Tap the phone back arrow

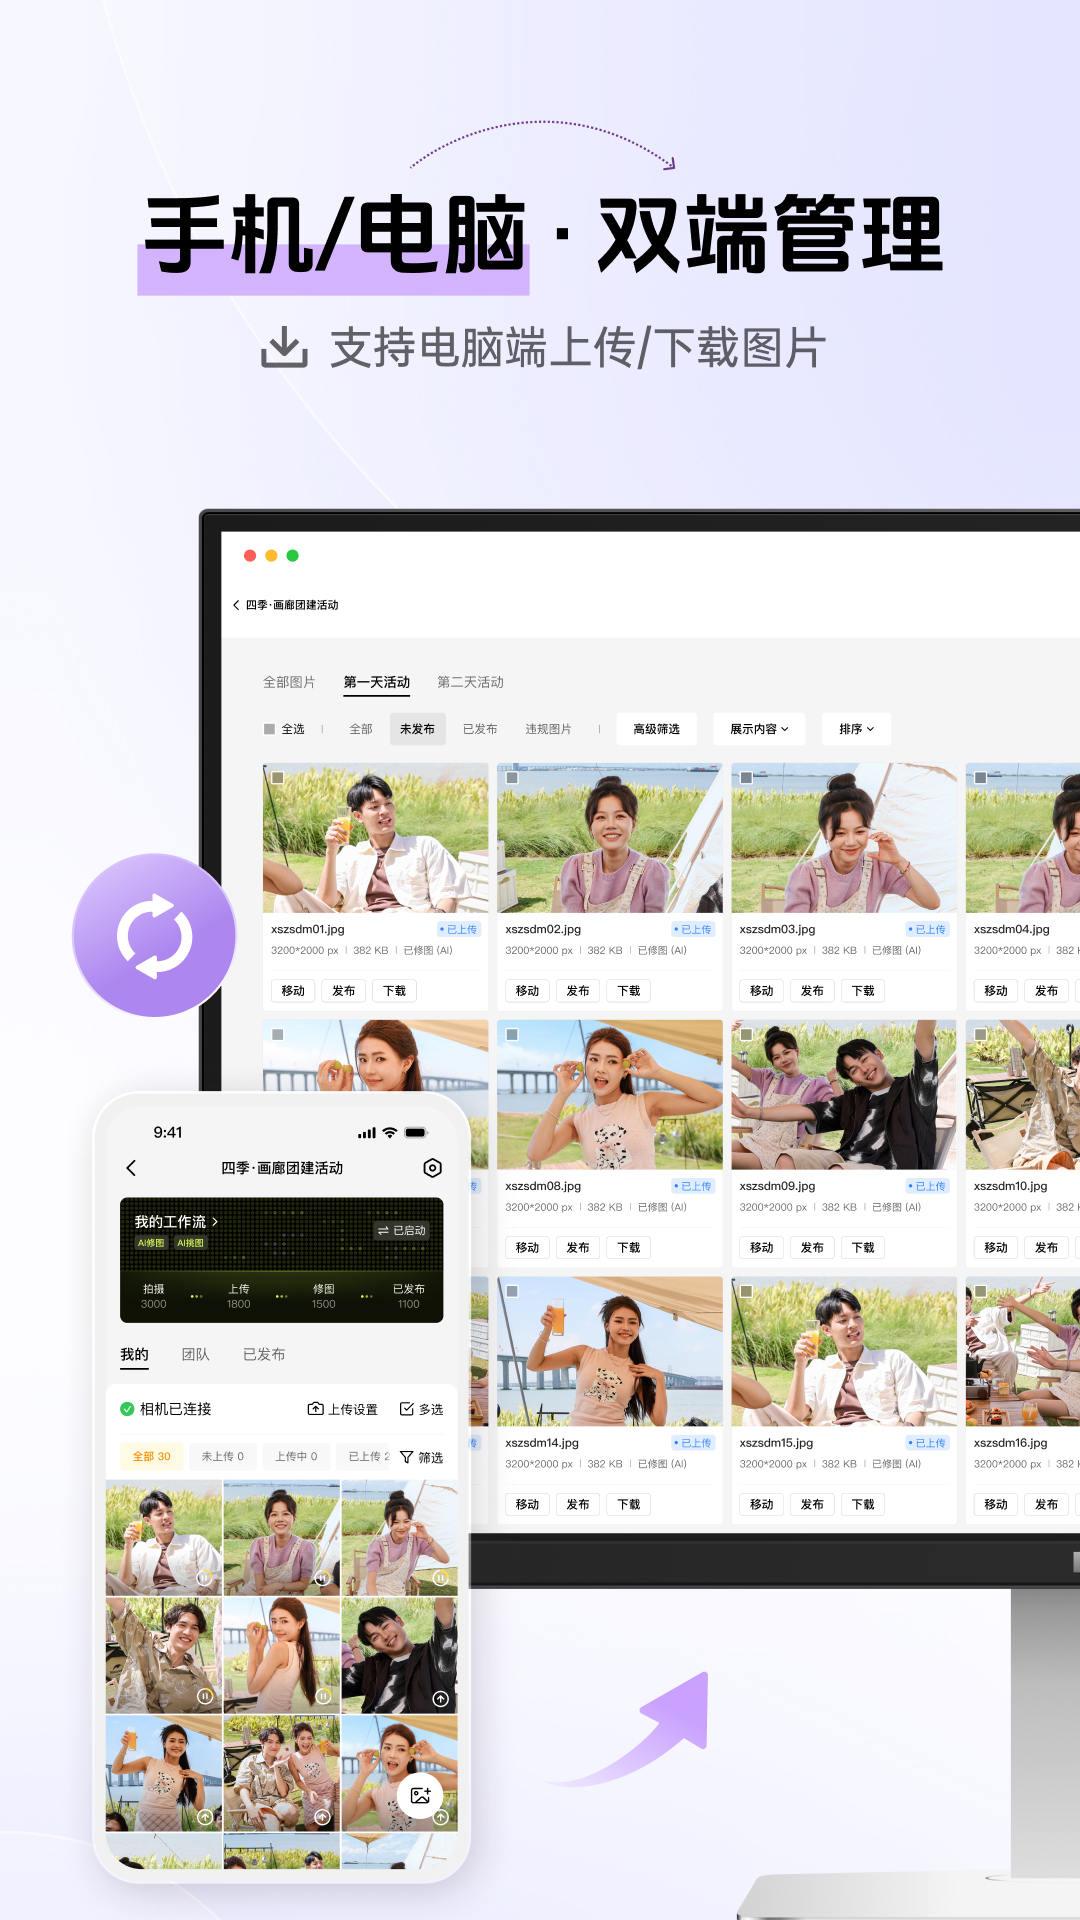point(131,1168)
